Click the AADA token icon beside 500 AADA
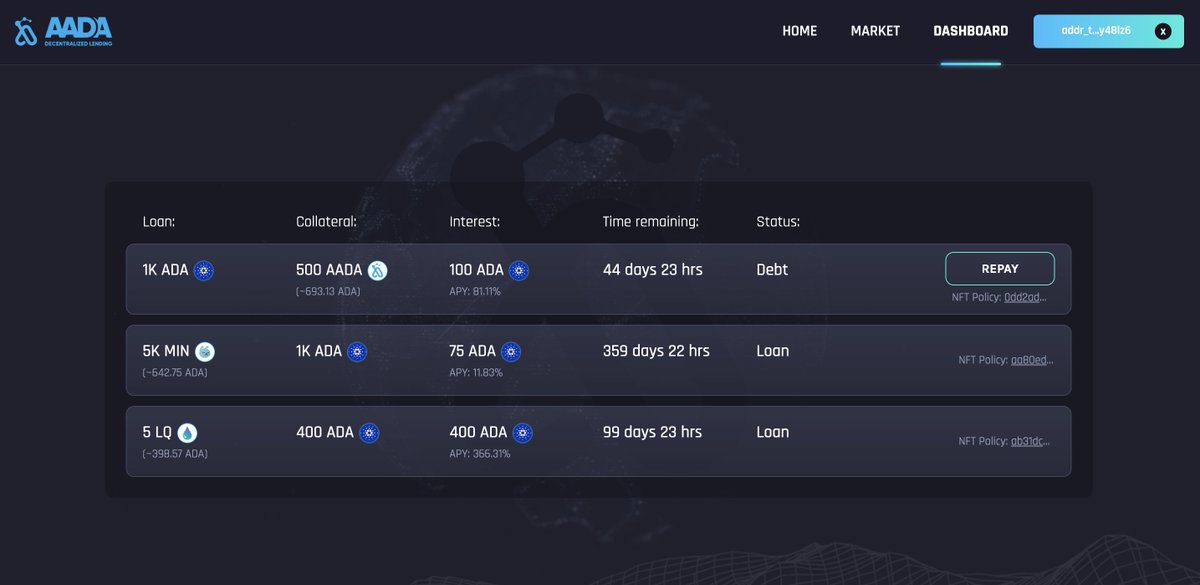 [x=377, y=270]
